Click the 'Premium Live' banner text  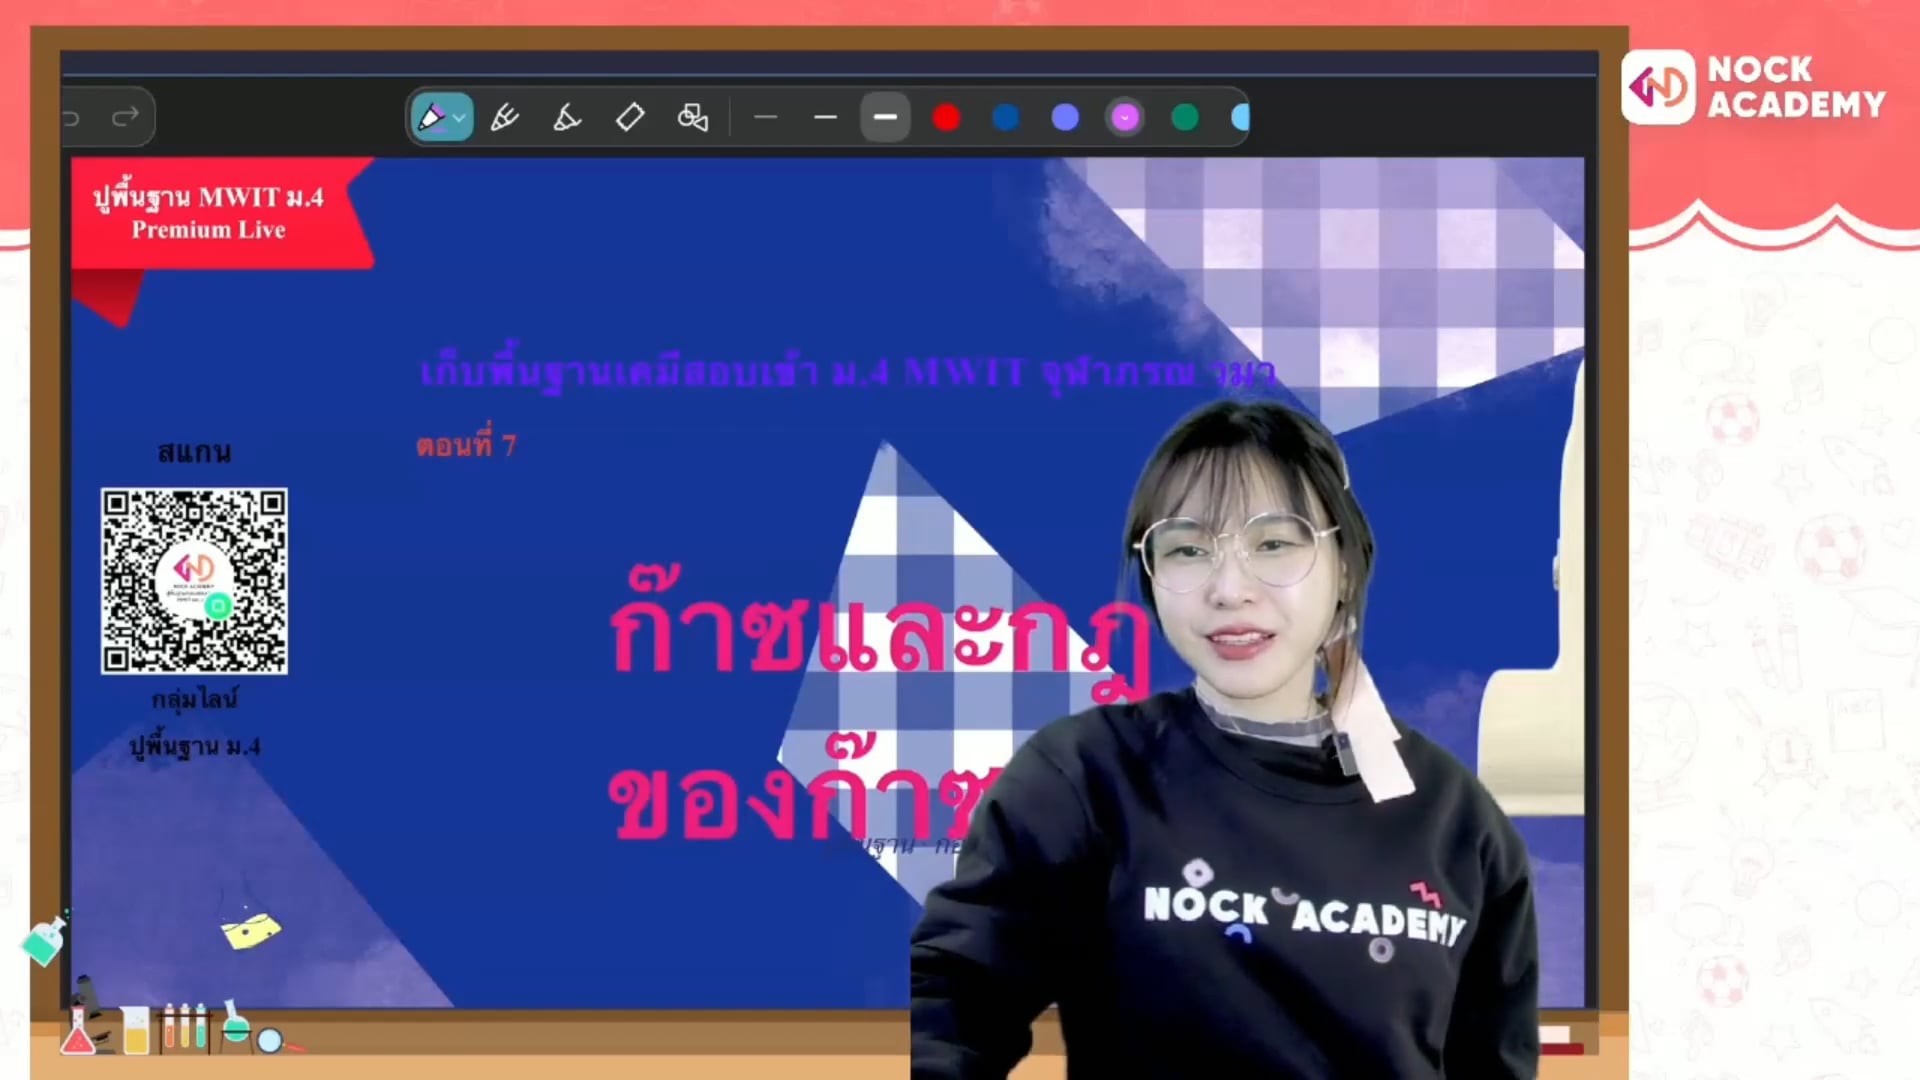[208, 230]
